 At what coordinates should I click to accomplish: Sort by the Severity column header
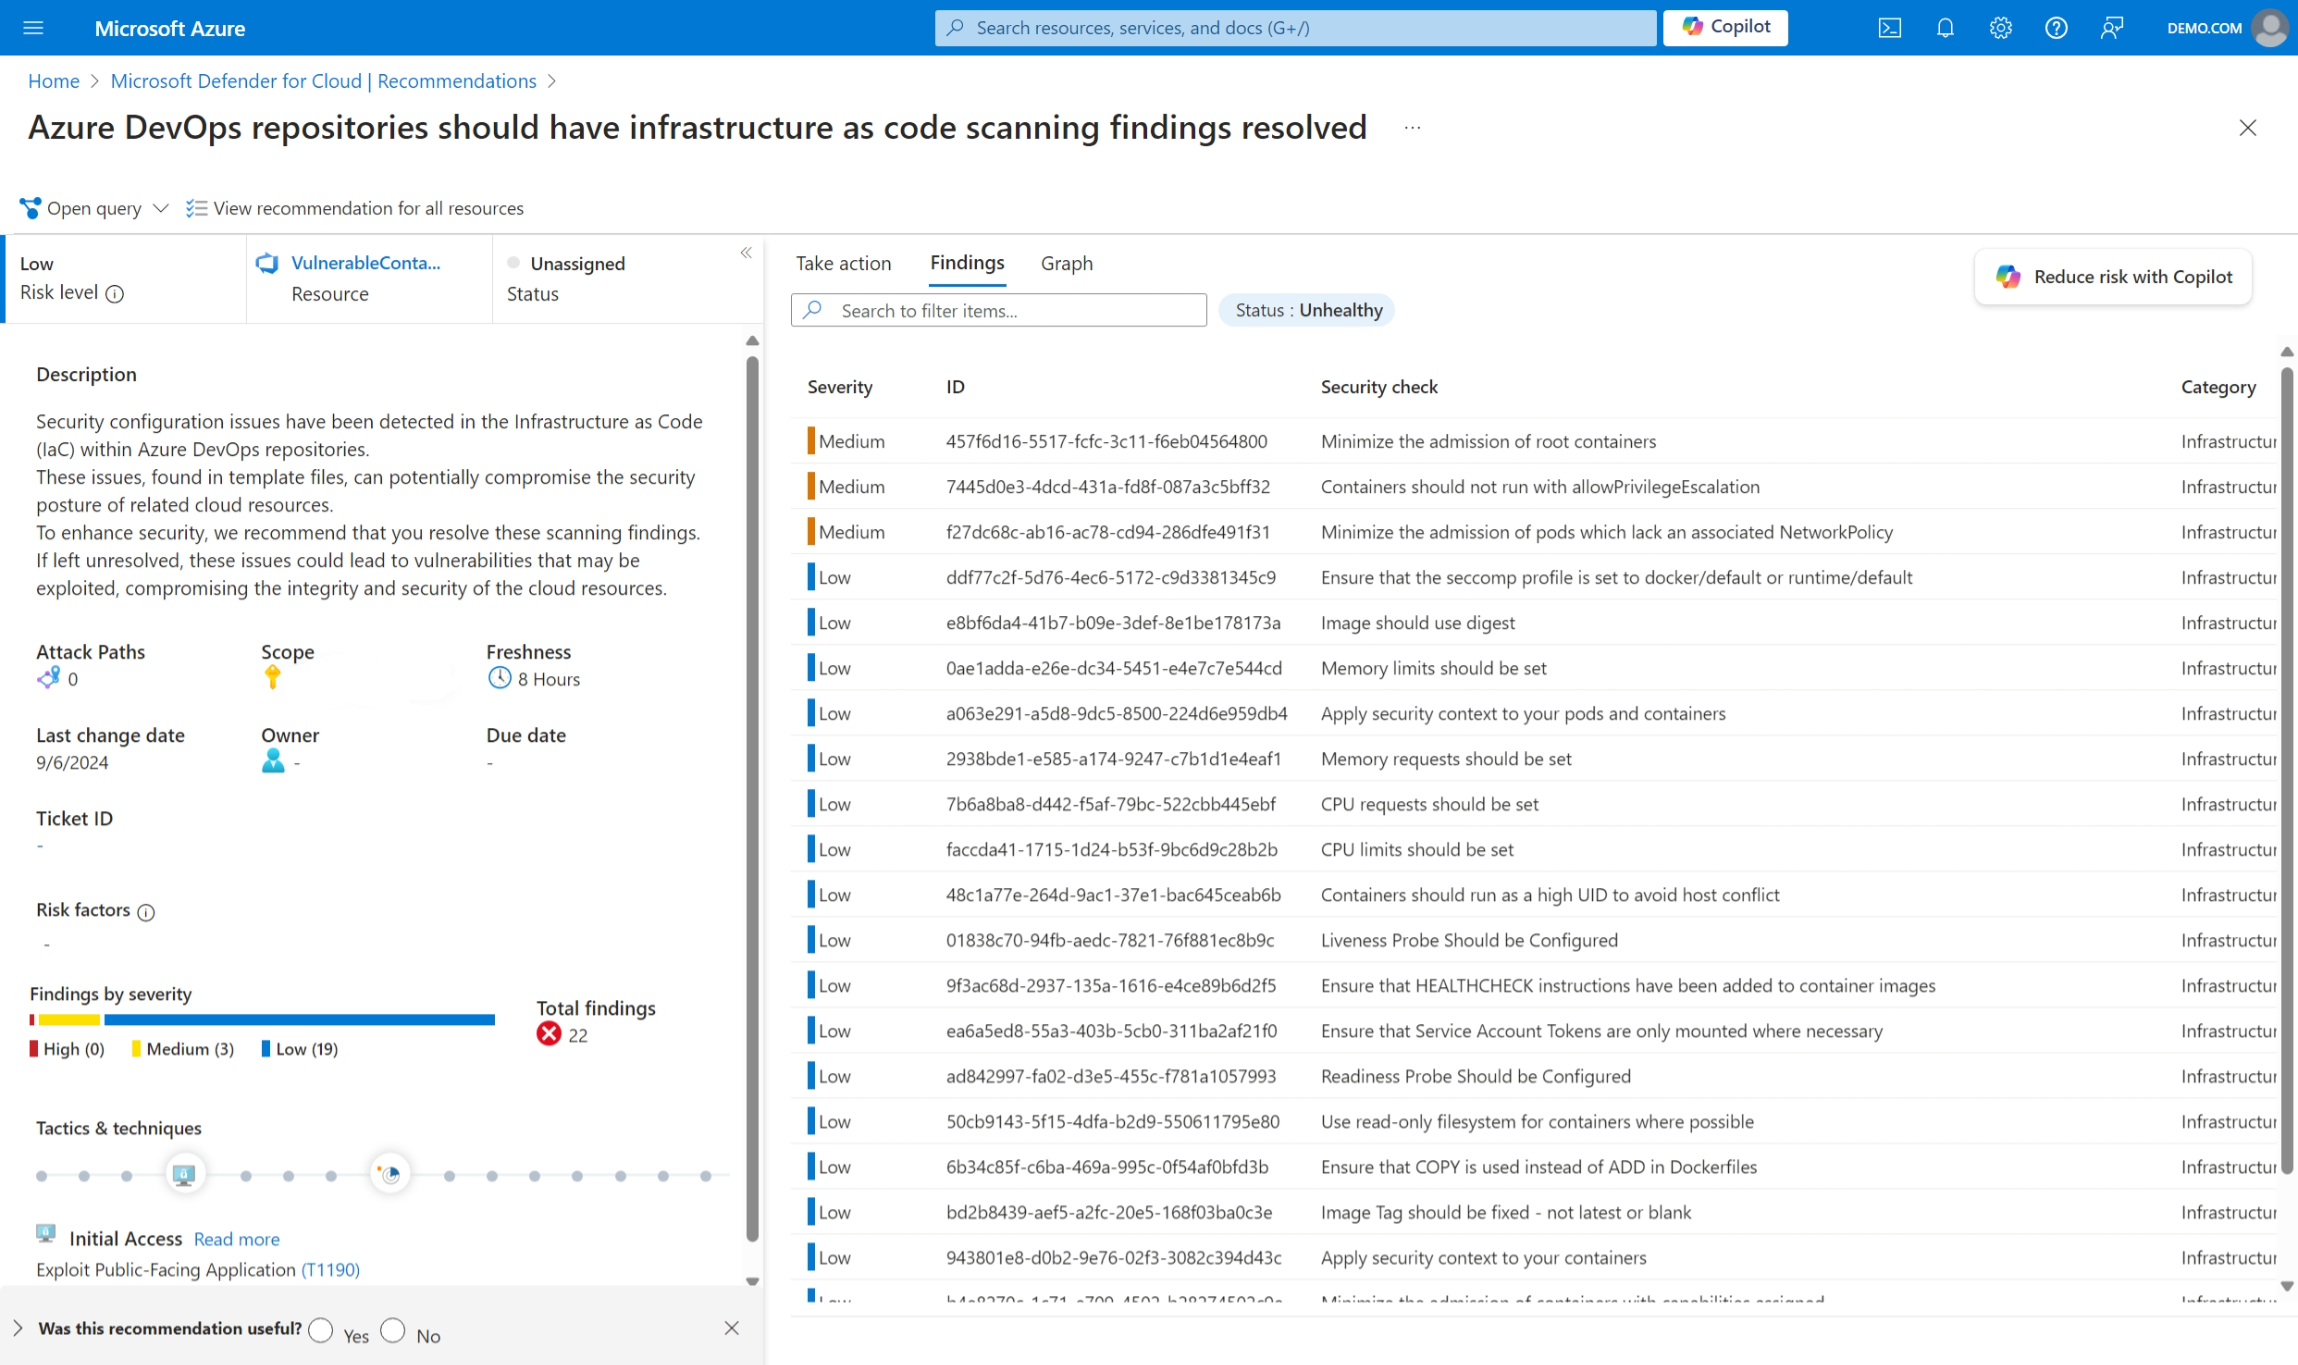840,387
